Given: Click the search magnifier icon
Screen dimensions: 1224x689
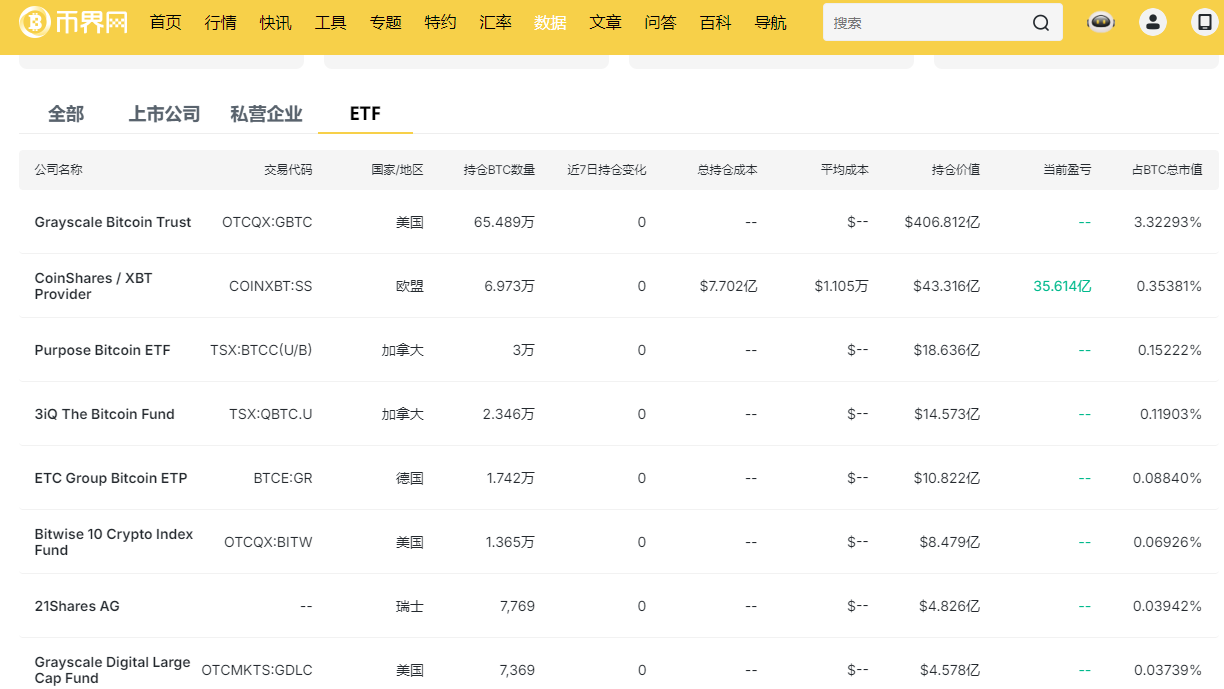Looking at the screenshot, I should (1041, 23).
